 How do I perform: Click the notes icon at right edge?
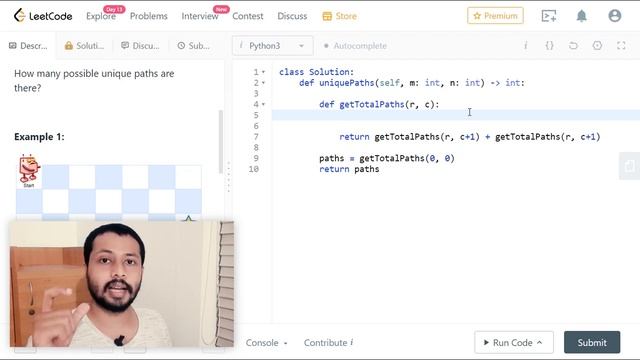[629, 166]
